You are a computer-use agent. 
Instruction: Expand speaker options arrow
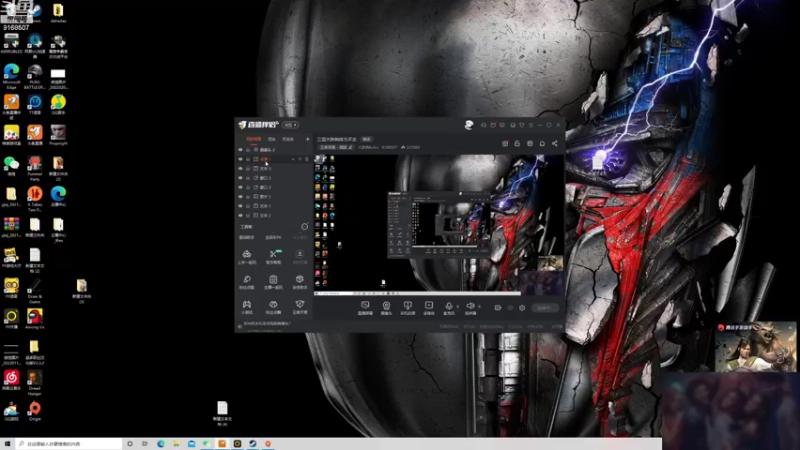479,307
